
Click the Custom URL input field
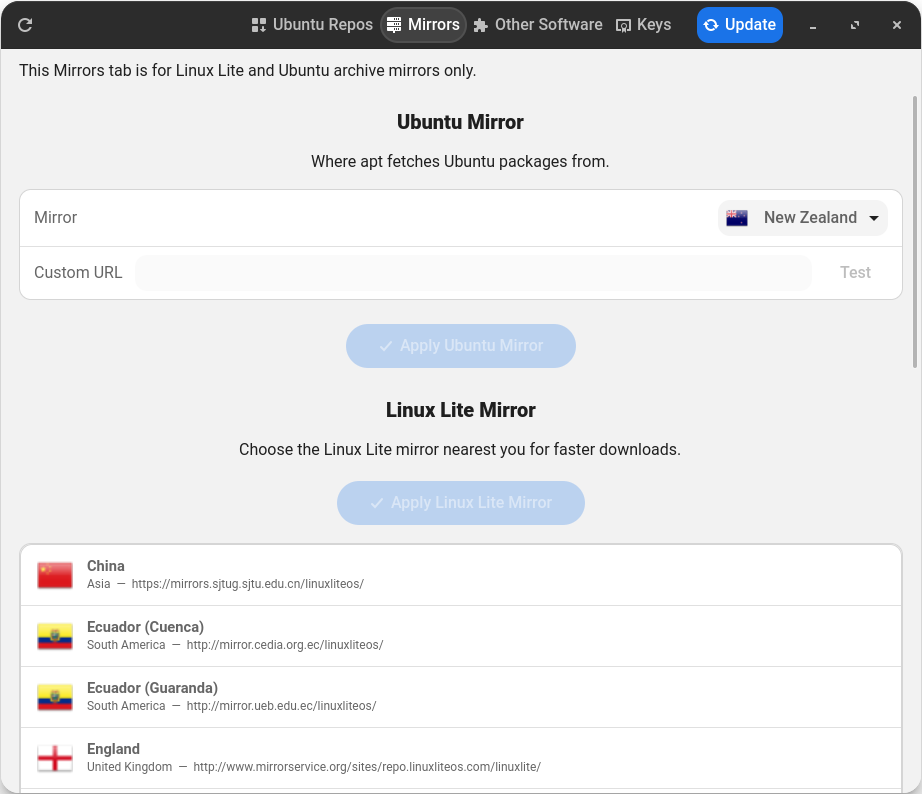(473, 273)
